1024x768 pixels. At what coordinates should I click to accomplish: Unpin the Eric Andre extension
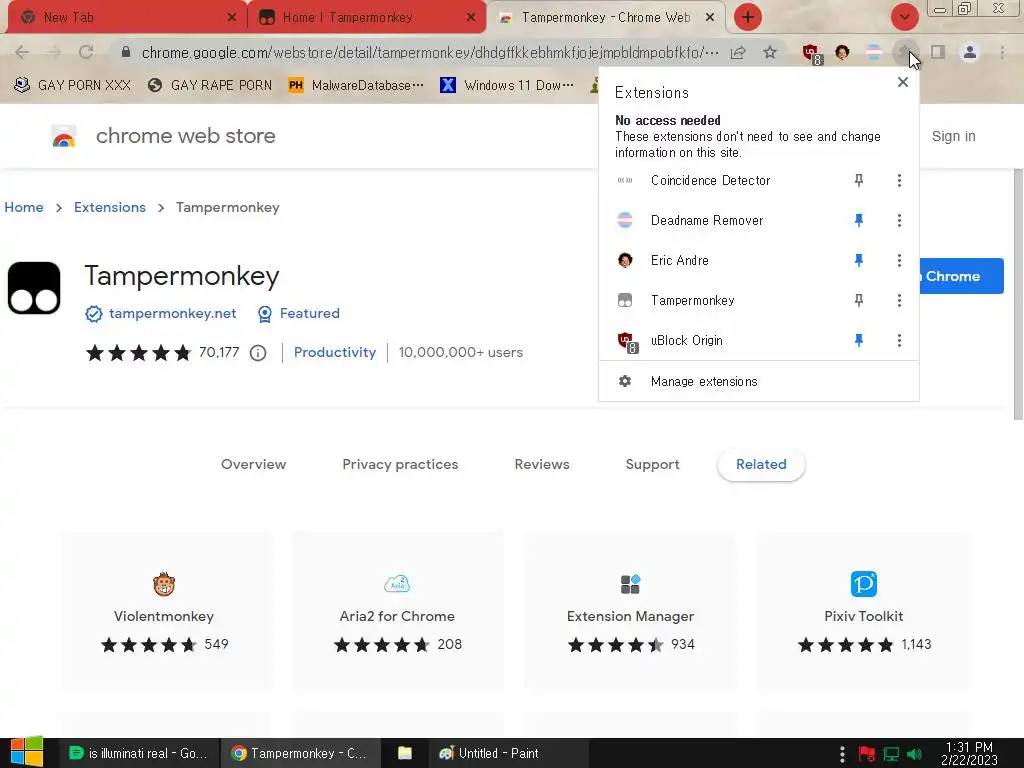[x=859, y=261]
